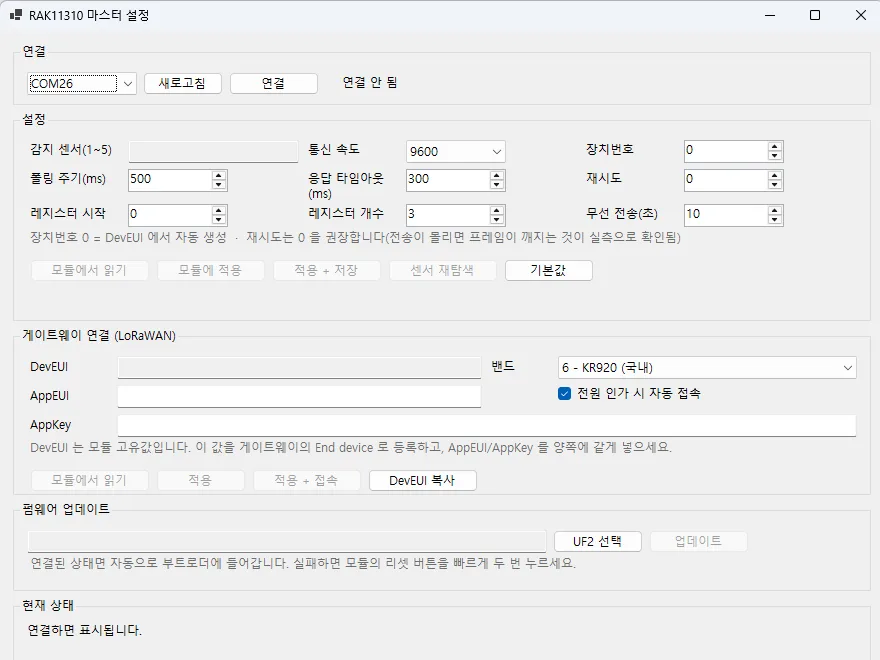
Task: Increase 레지스터 시작 value with up arrow
Action: (218, 210)
